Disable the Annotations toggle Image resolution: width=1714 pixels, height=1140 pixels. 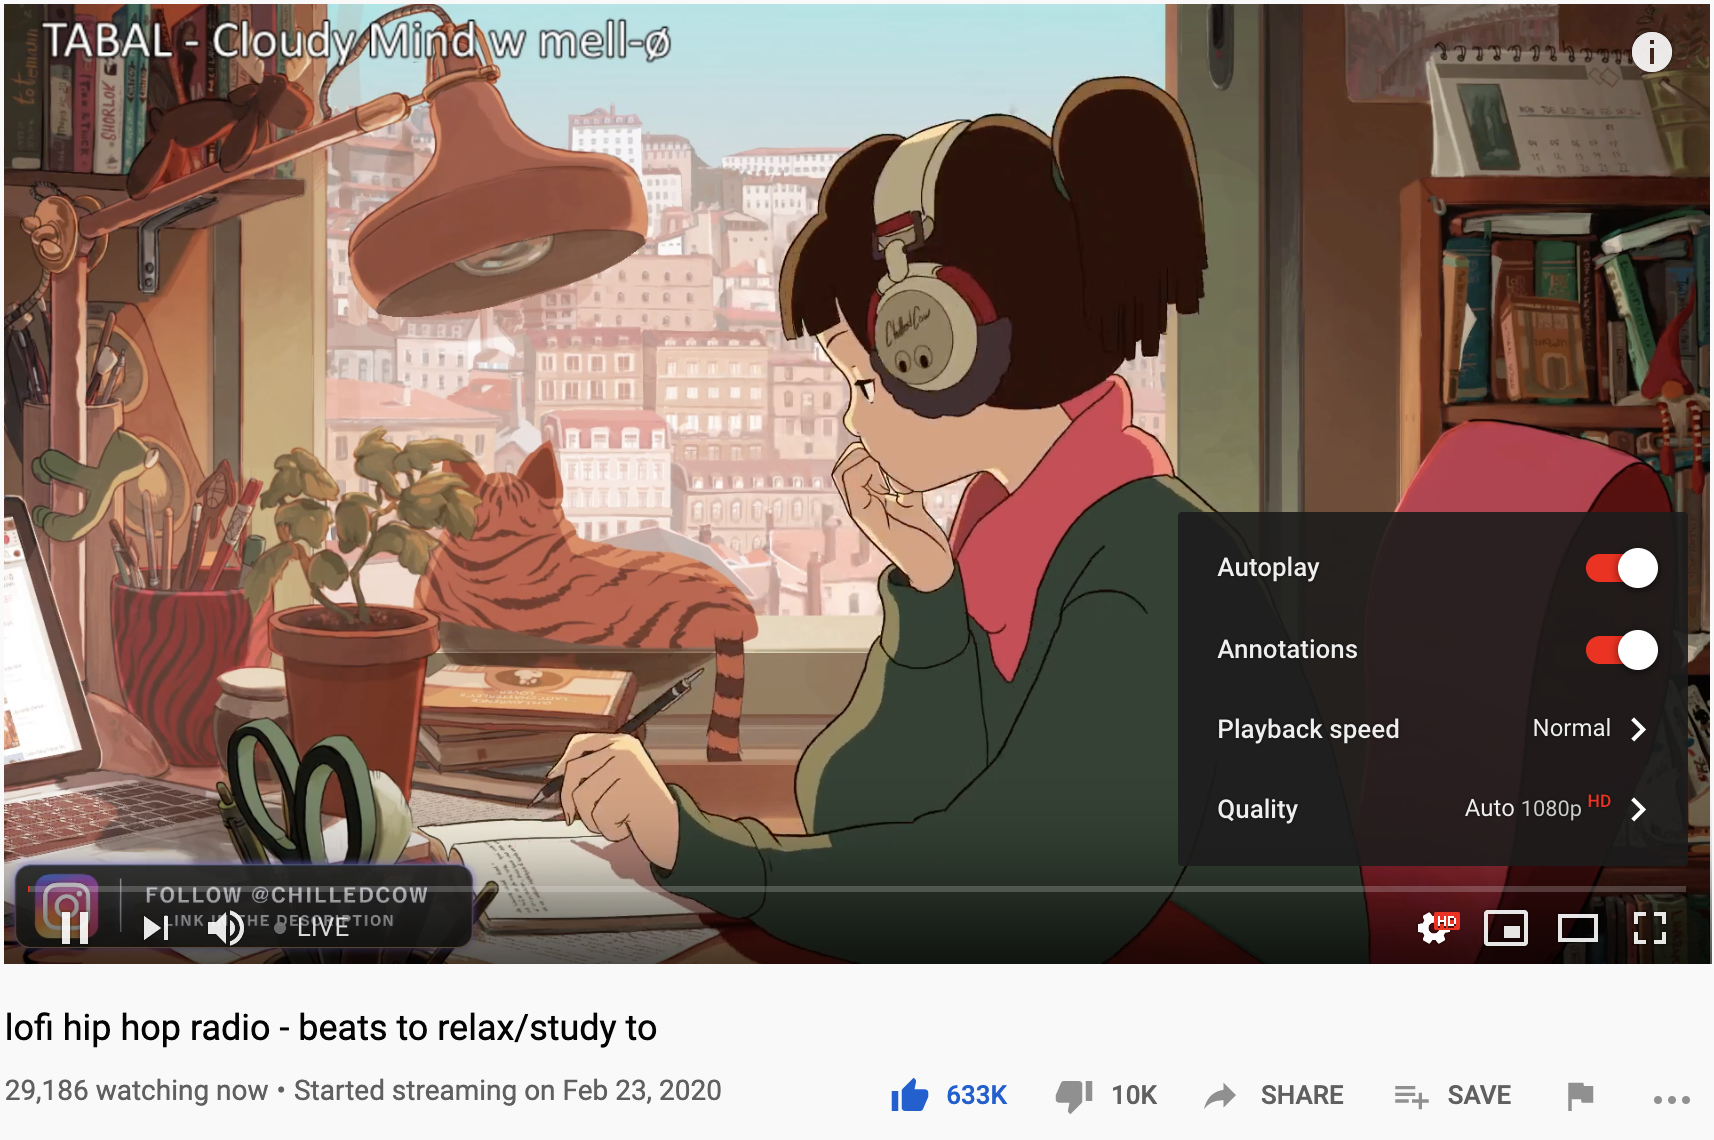pyautogui.click(x=1621, y=650)
